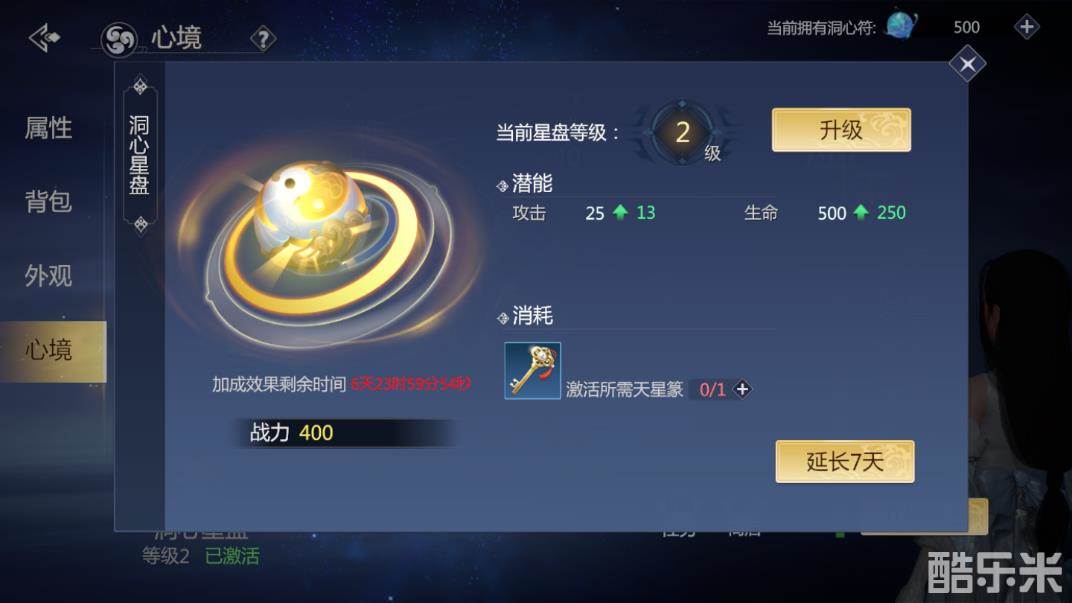Select the 外观 tab
Viewport: 1072px width, 603px height.
pos(48,276)
